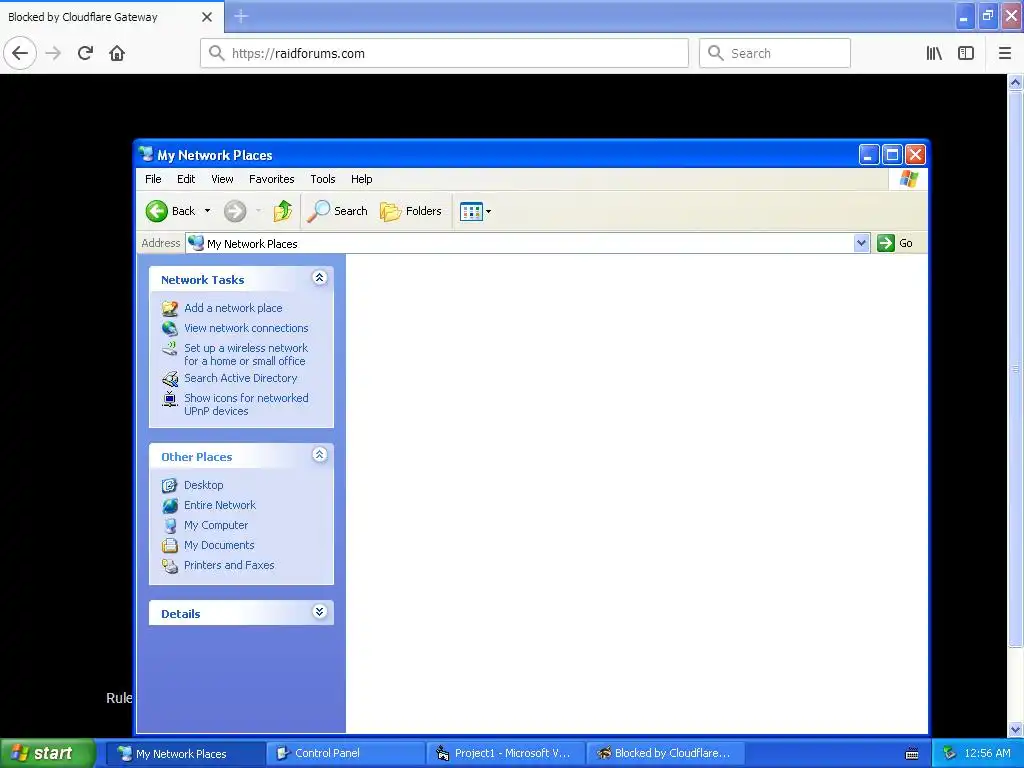Open the Help menu
This screenshot has width=1024, height=768.
click(x=361, y=179)
